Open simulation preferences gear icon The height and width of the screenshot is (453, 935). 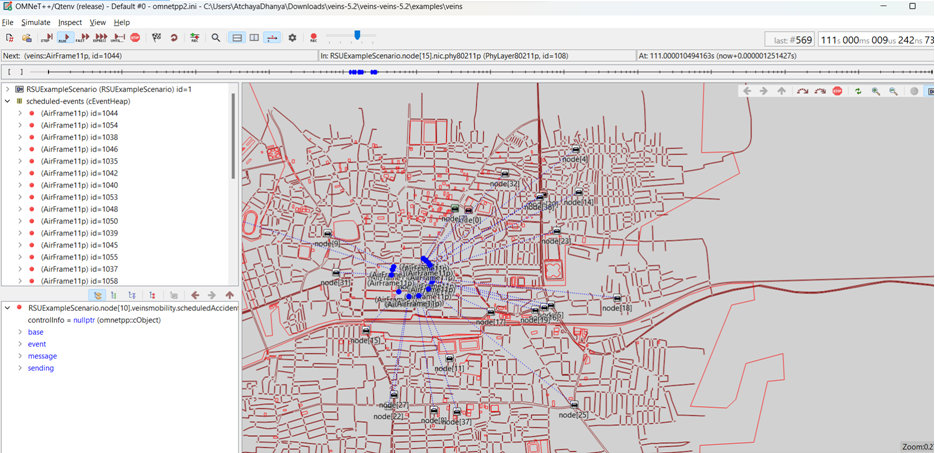[x=292, y=38]
